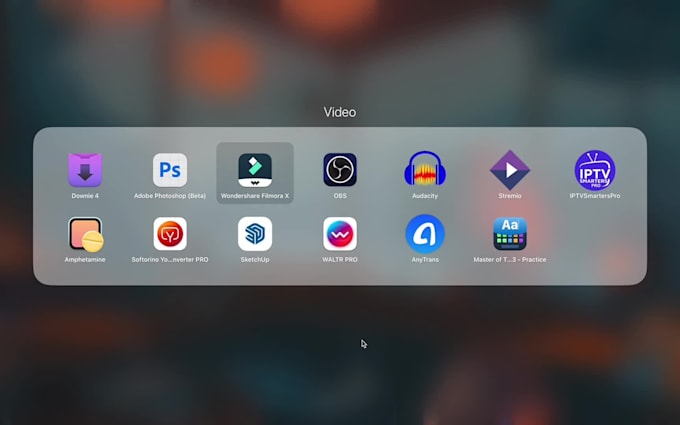
Task: Open Softorino YouTube Converter PRO icon
Action: coord(170,234)
